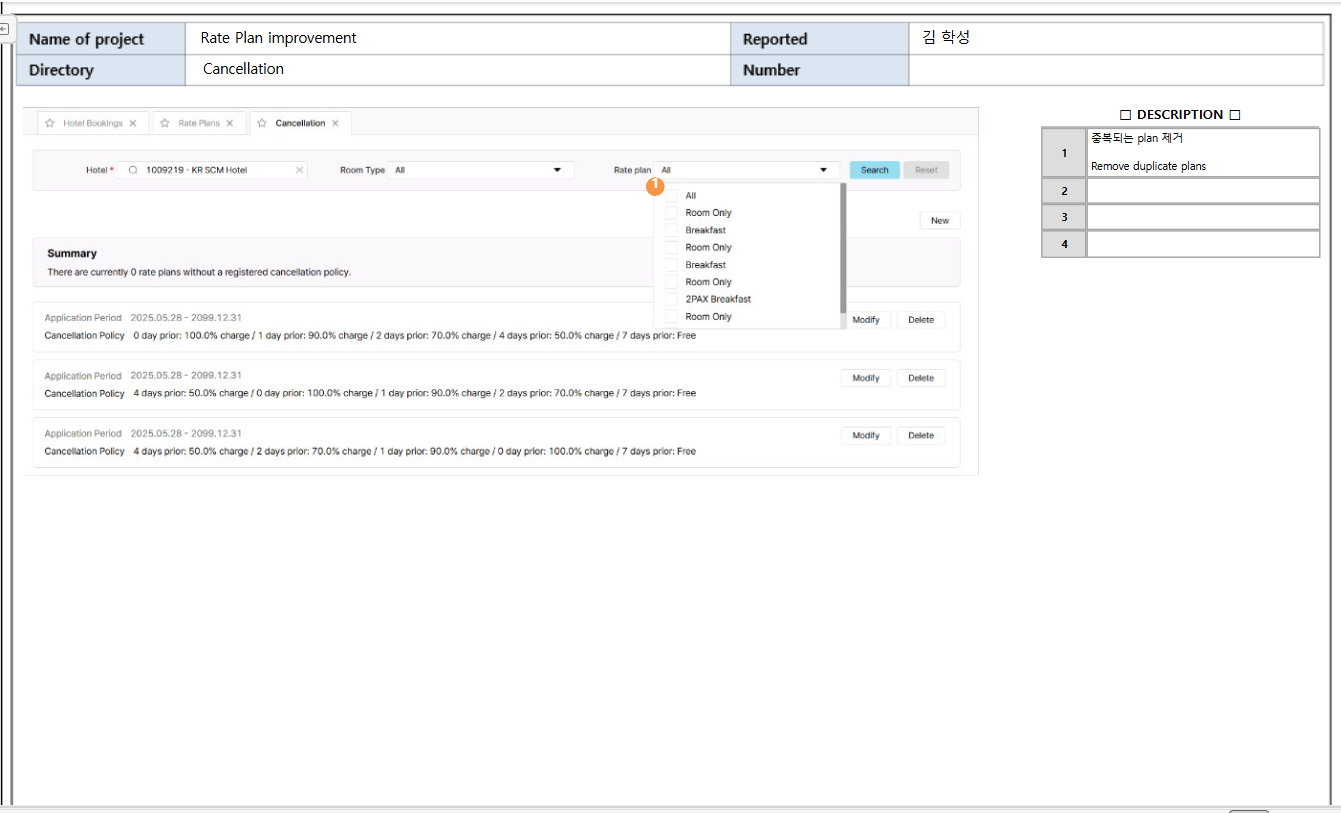The image size is (1341, 813).
Task: Clear the Hotel field with the X icon
Action: pyautogui.click(x=299, y=170)
